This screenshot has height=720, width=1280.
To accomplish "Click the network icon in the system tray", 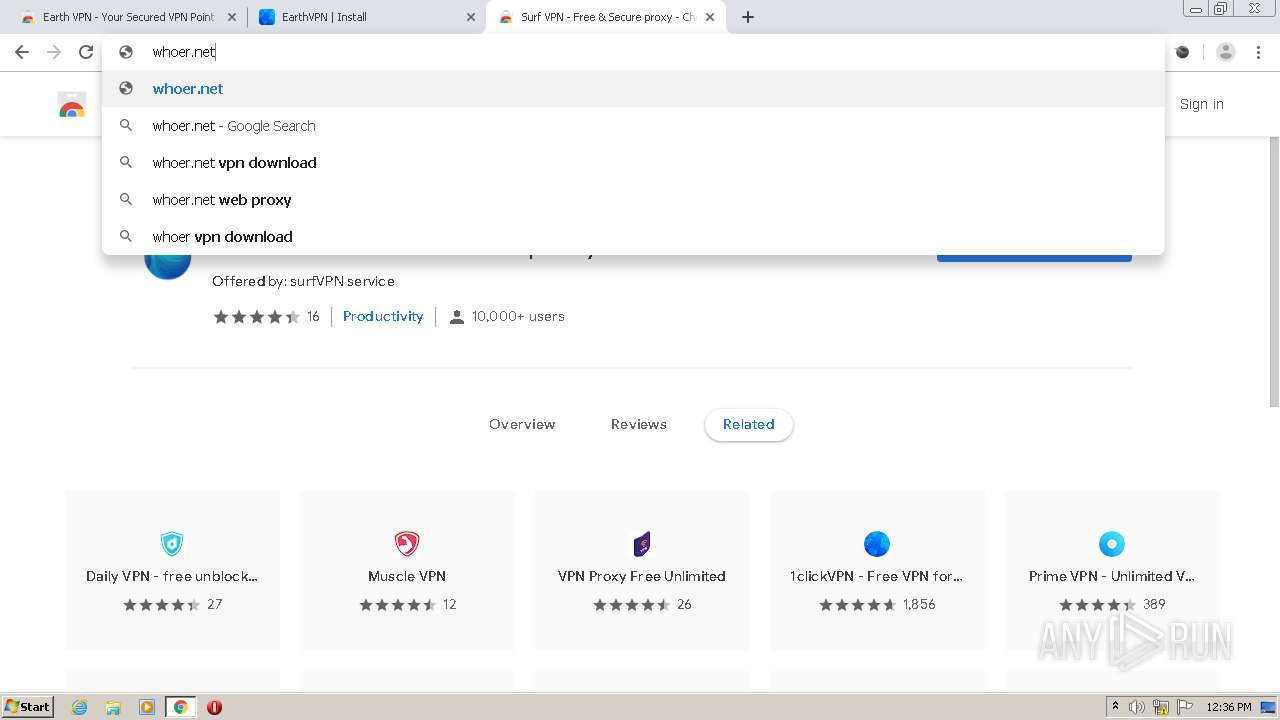I will (1161, 707).
